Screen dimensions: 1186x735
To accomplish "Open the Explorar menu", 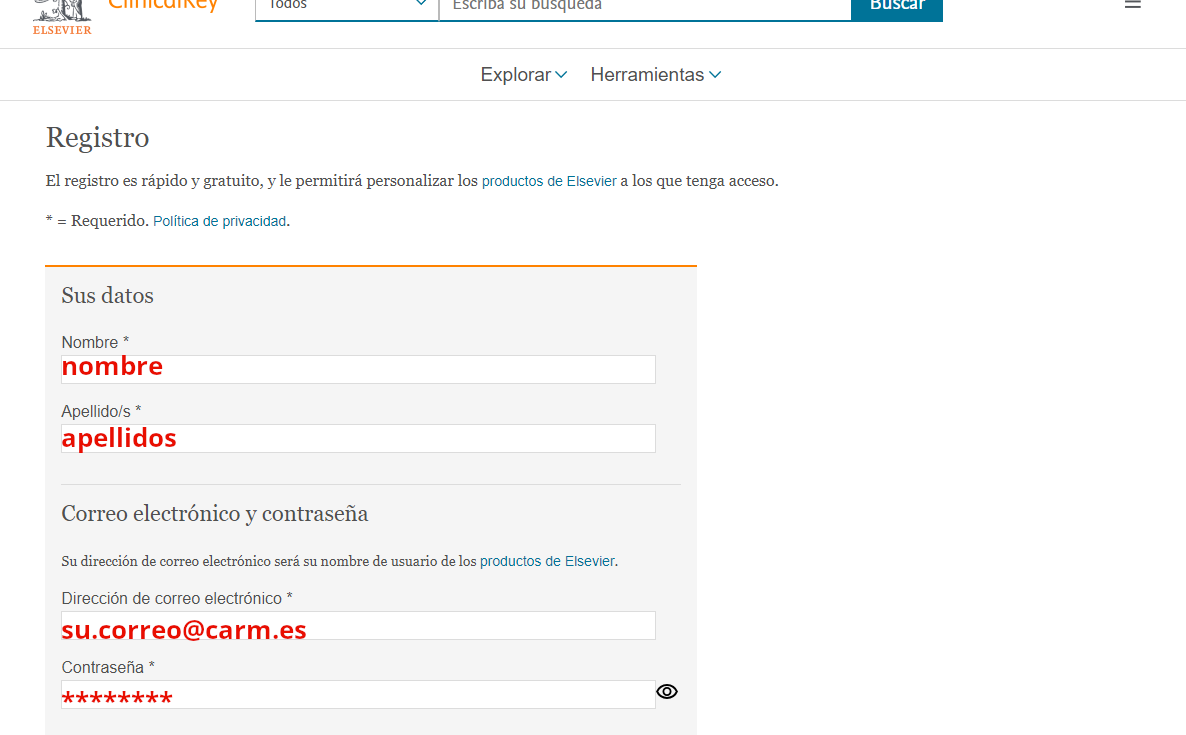I will coord(516,75).
